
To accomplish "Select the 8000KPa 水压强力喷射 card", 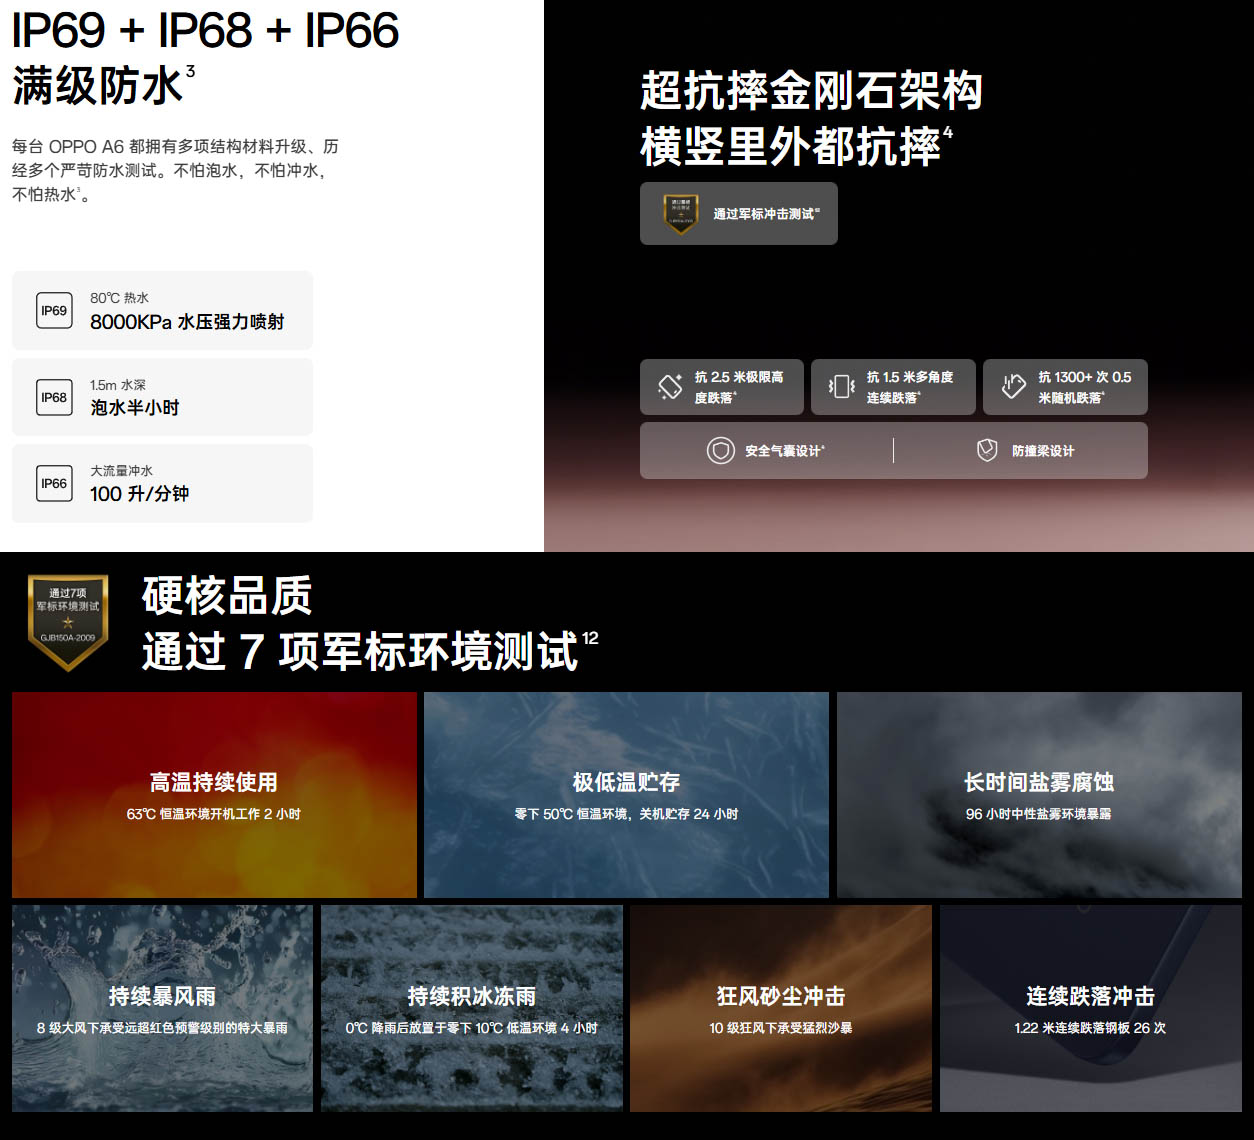I will click(162, 311).
